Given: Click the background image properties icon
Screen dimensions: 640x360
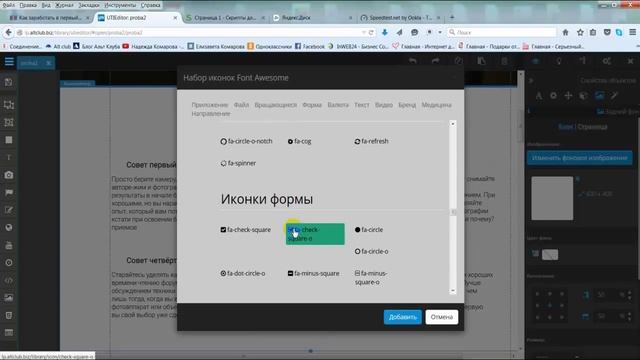Looking at the screenshot, I should pyautogui.click(x=599, y=96).
